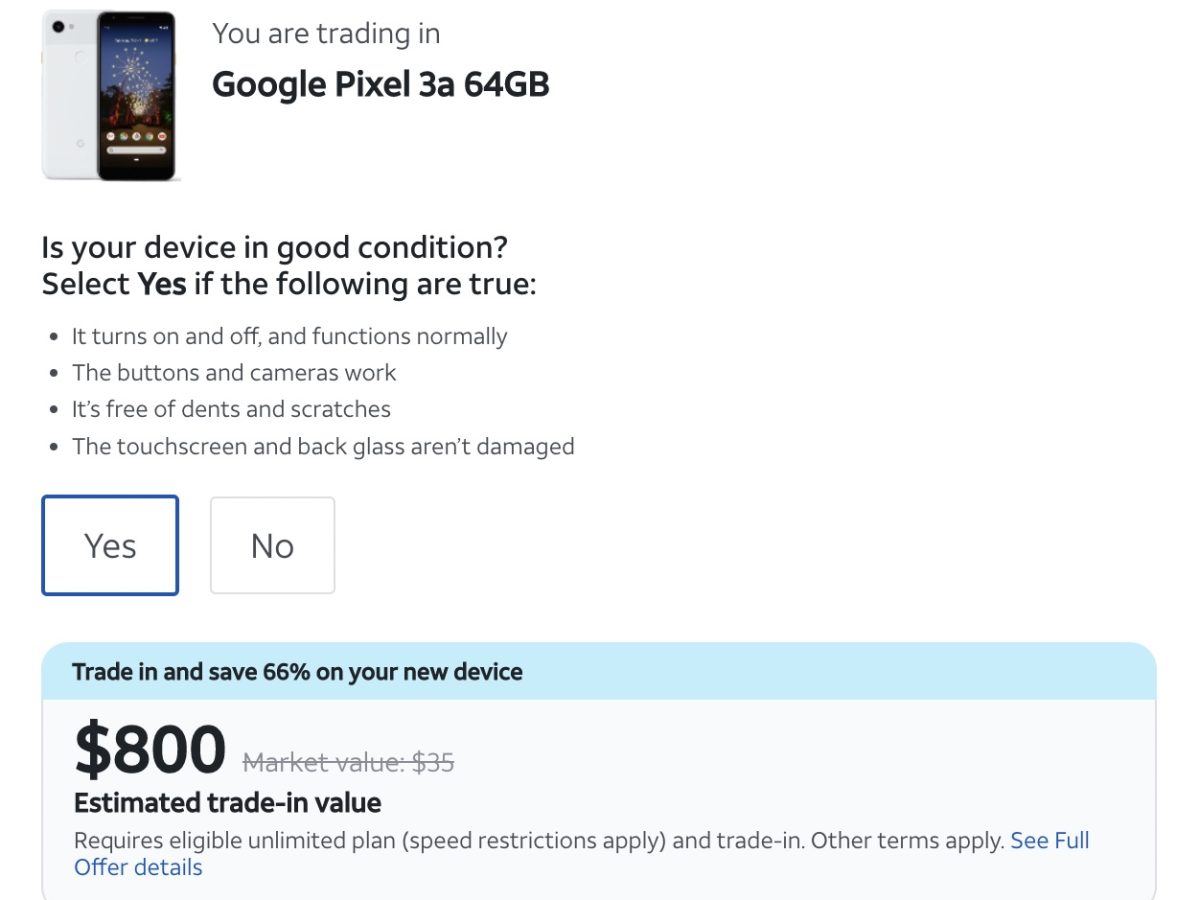The image size is (1200, 900).
Task: Click the touchscreen and back glass bullet
Action: tap(323, 446)
